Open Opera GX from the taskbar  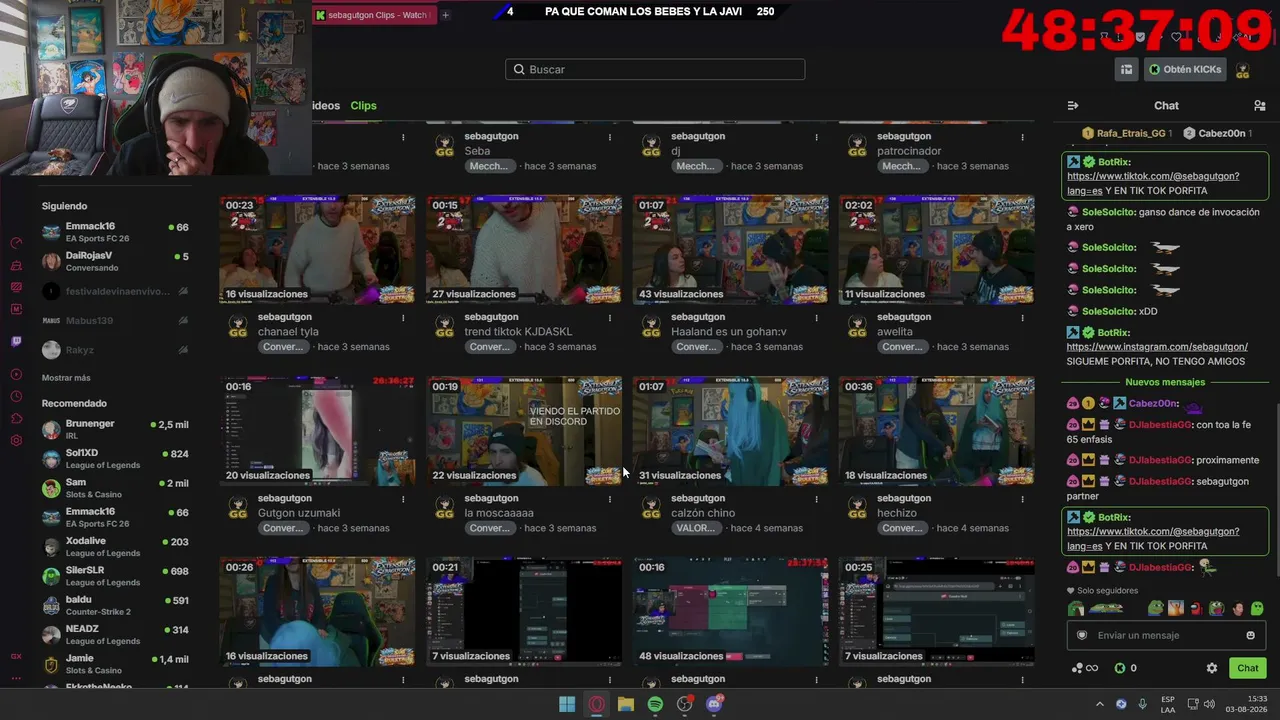pos(597,704)
